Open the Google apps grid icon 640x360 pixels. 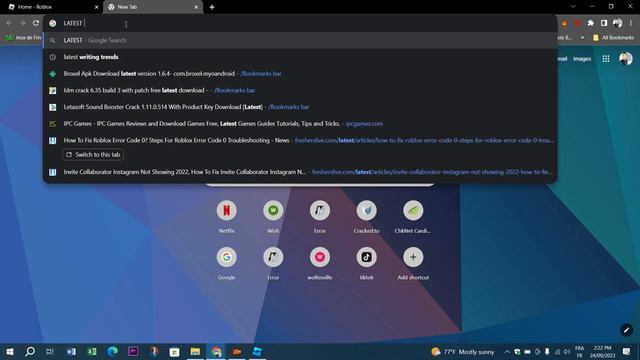606,59
